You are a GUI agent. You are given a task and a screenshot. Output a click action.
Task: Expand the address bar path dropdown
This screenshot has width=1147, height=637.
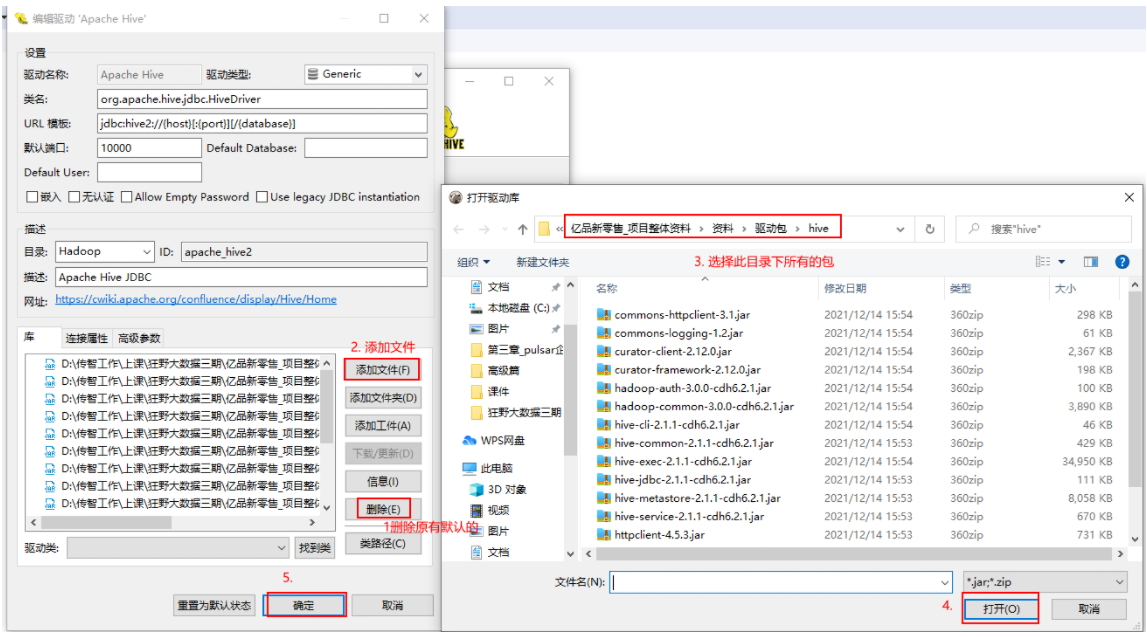[900, 229]
